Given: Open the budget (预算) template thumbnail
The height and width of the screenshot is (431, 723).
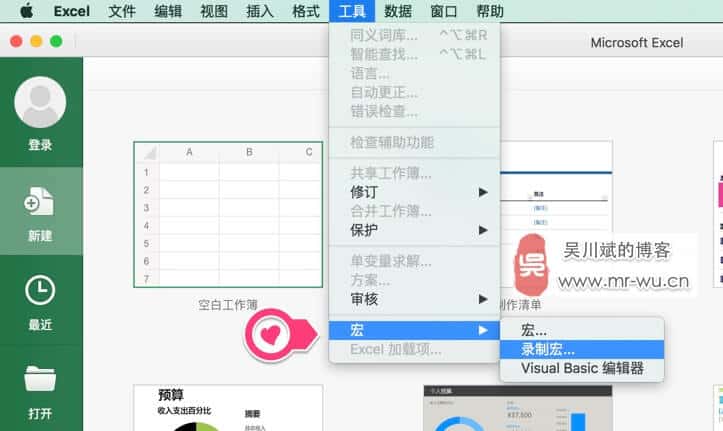Looking at the screenshot, I should (x=228, y=407).
